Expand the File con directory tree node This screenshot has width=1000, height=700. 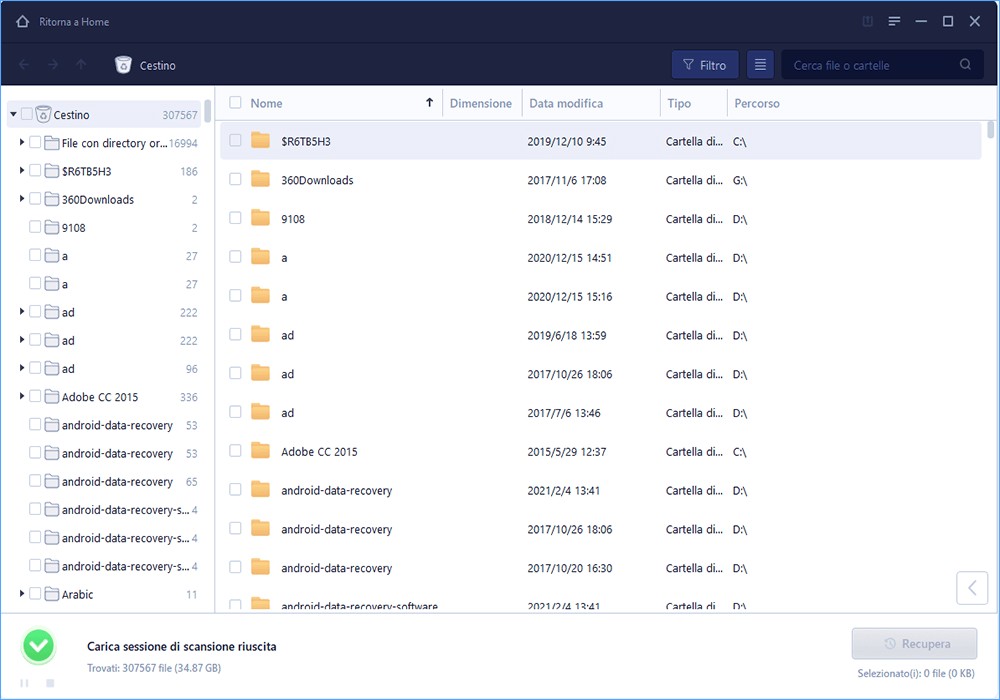(x=22, y=142)
